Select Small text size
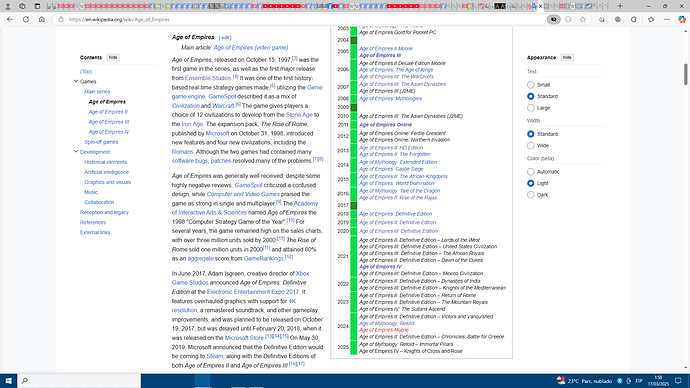The width and height of the screenshot is (690, 388). tap(531, 84)
